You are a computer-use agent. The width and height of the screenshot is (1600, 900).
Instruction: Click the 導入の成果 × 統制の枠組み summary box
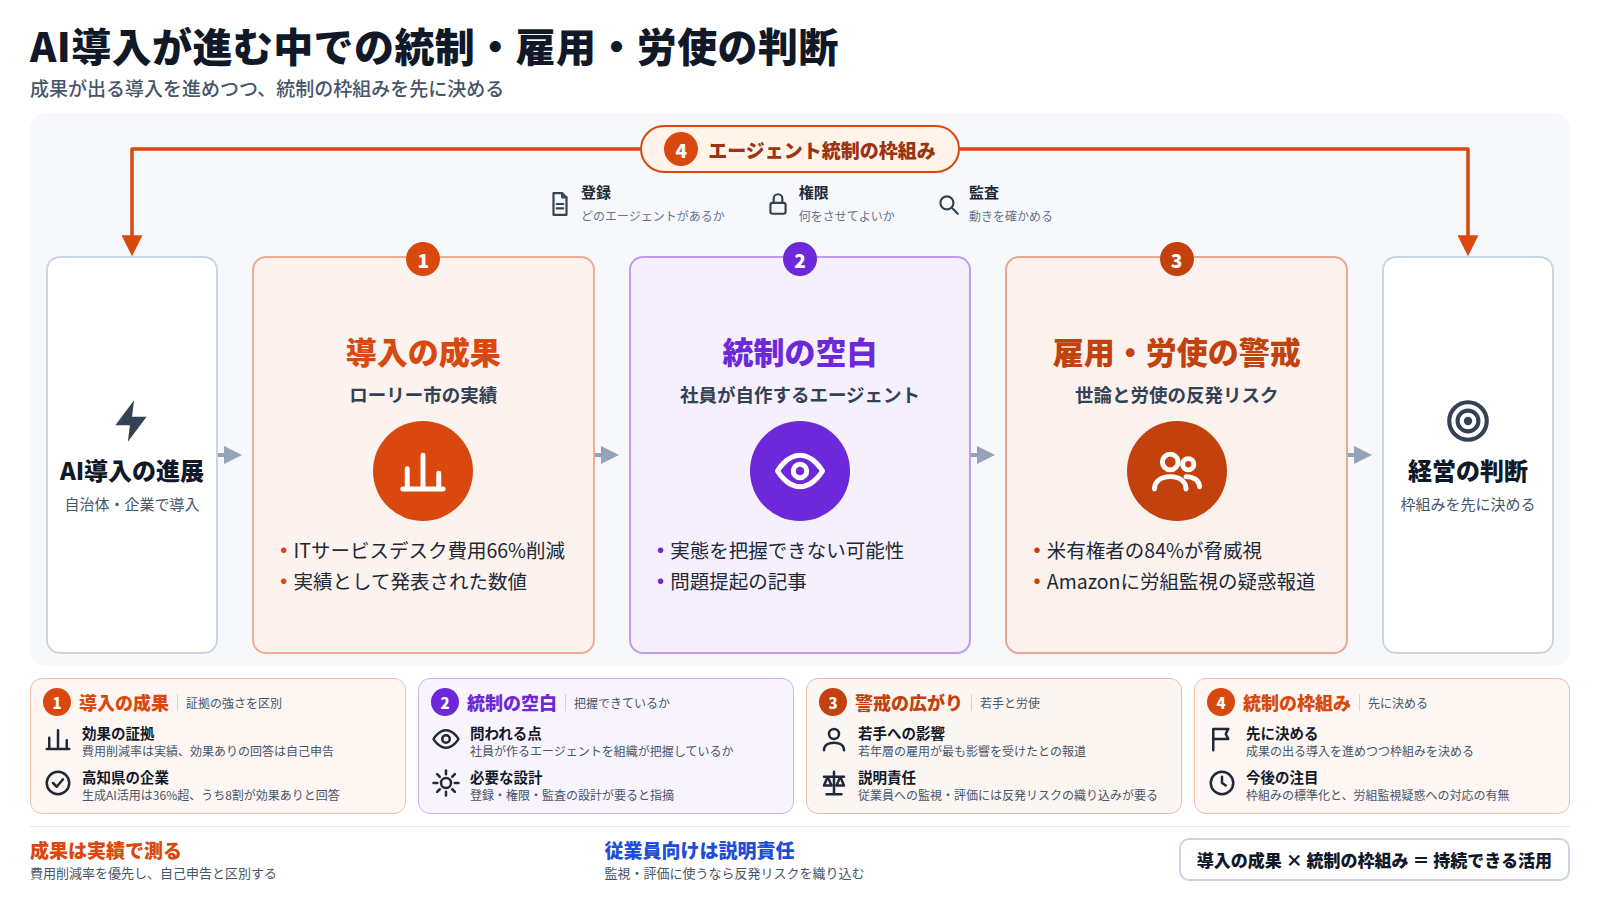click(x=1374, y=860)
